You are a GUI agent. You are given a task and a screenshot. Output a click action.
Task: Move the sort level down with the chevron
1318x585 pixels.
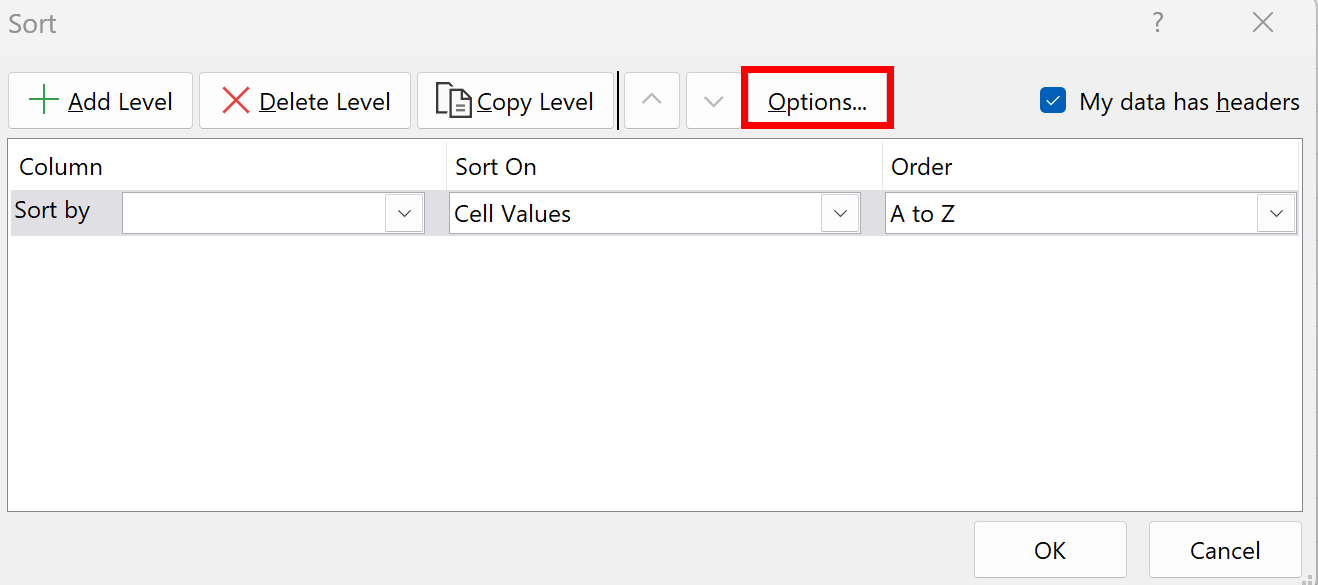tap(714, 100)
